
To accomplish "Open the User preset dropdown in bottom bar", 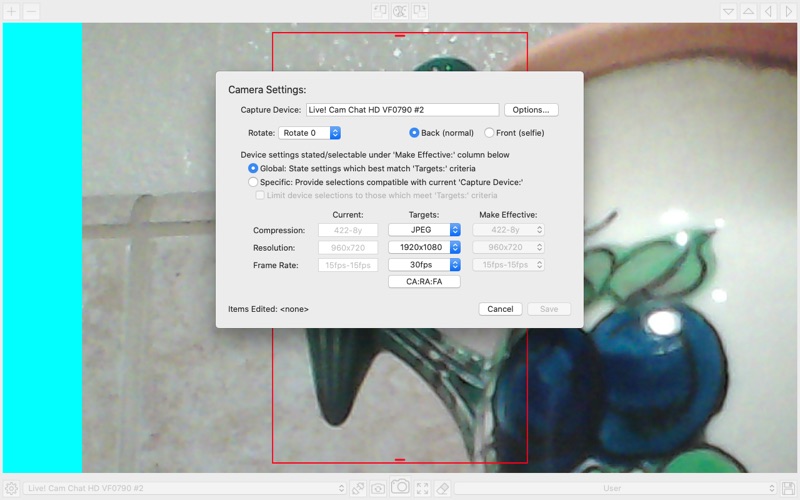I will coord(616,488).
